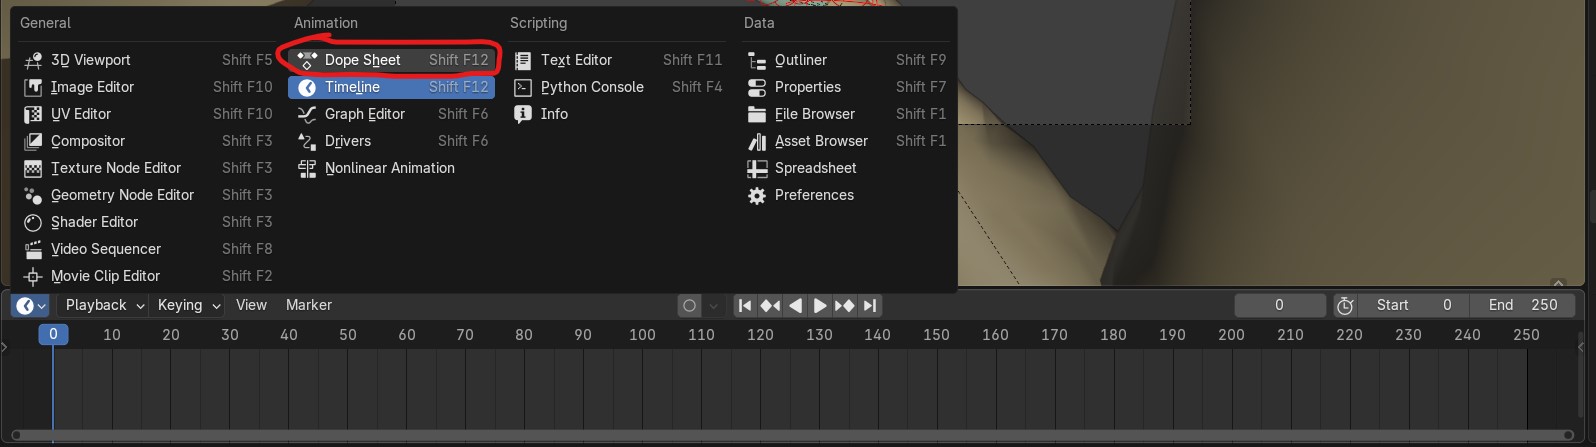The height and width of the screenshot is (447, 1596).
Task: Play animation in reverse
Action: 795,306
